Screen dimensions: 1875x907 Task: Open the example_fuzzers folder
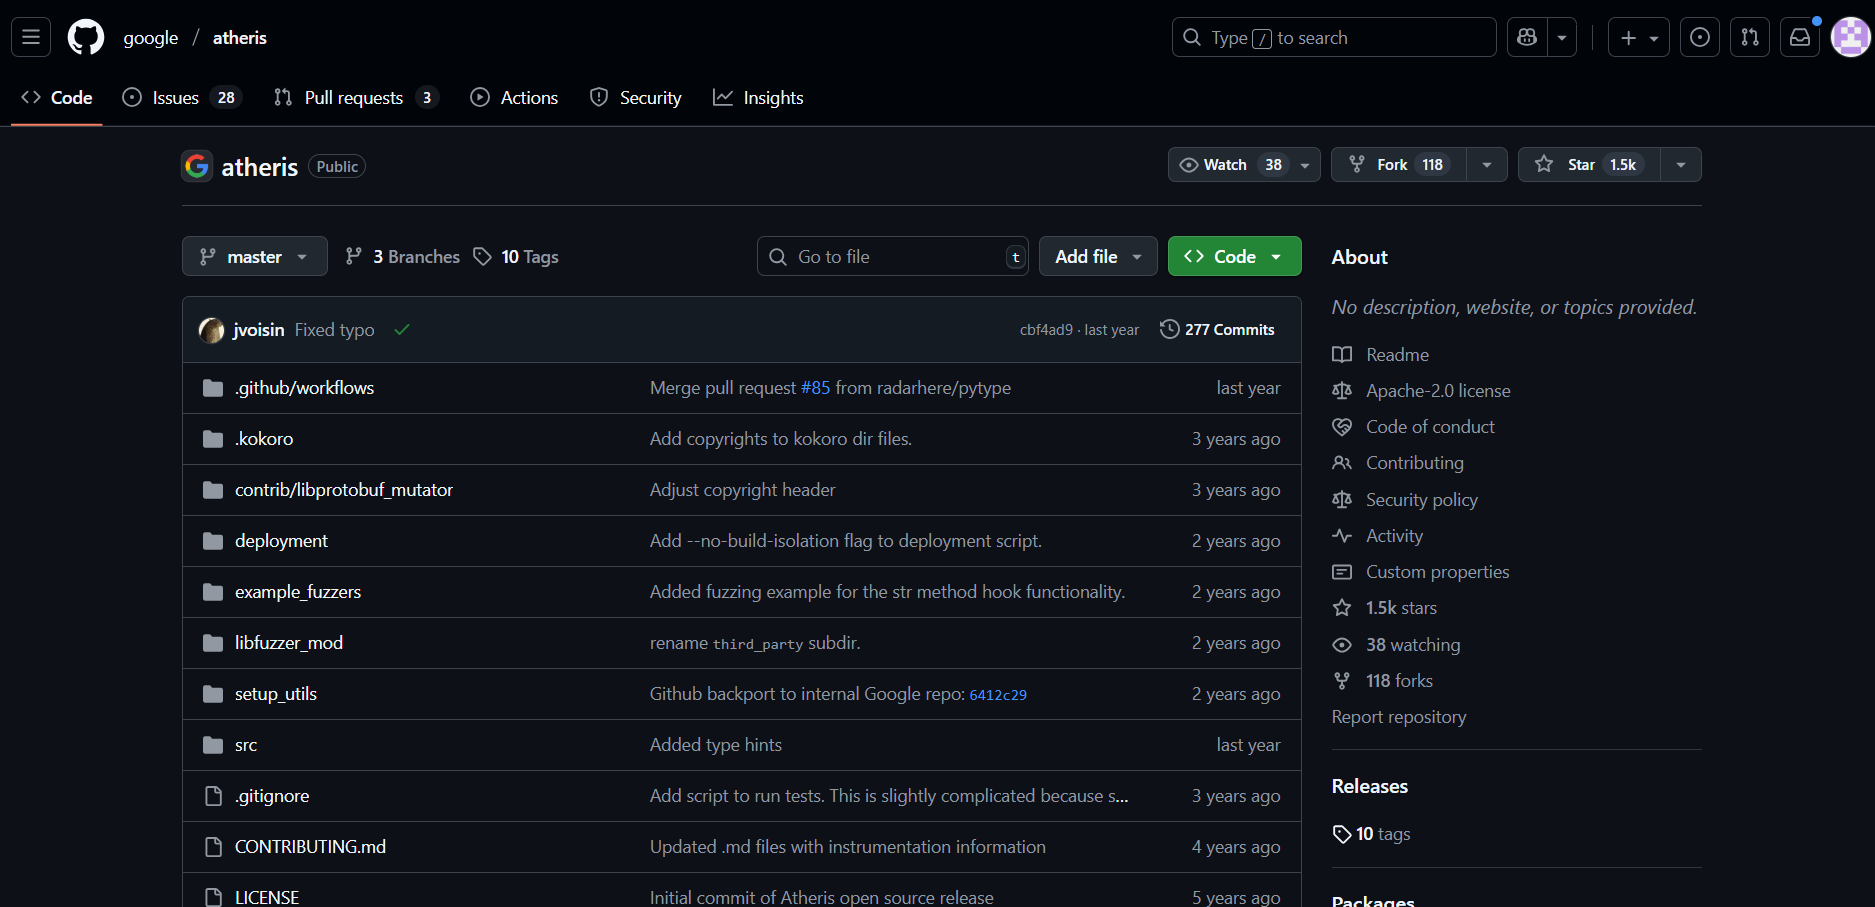click(x=298, y=592)
